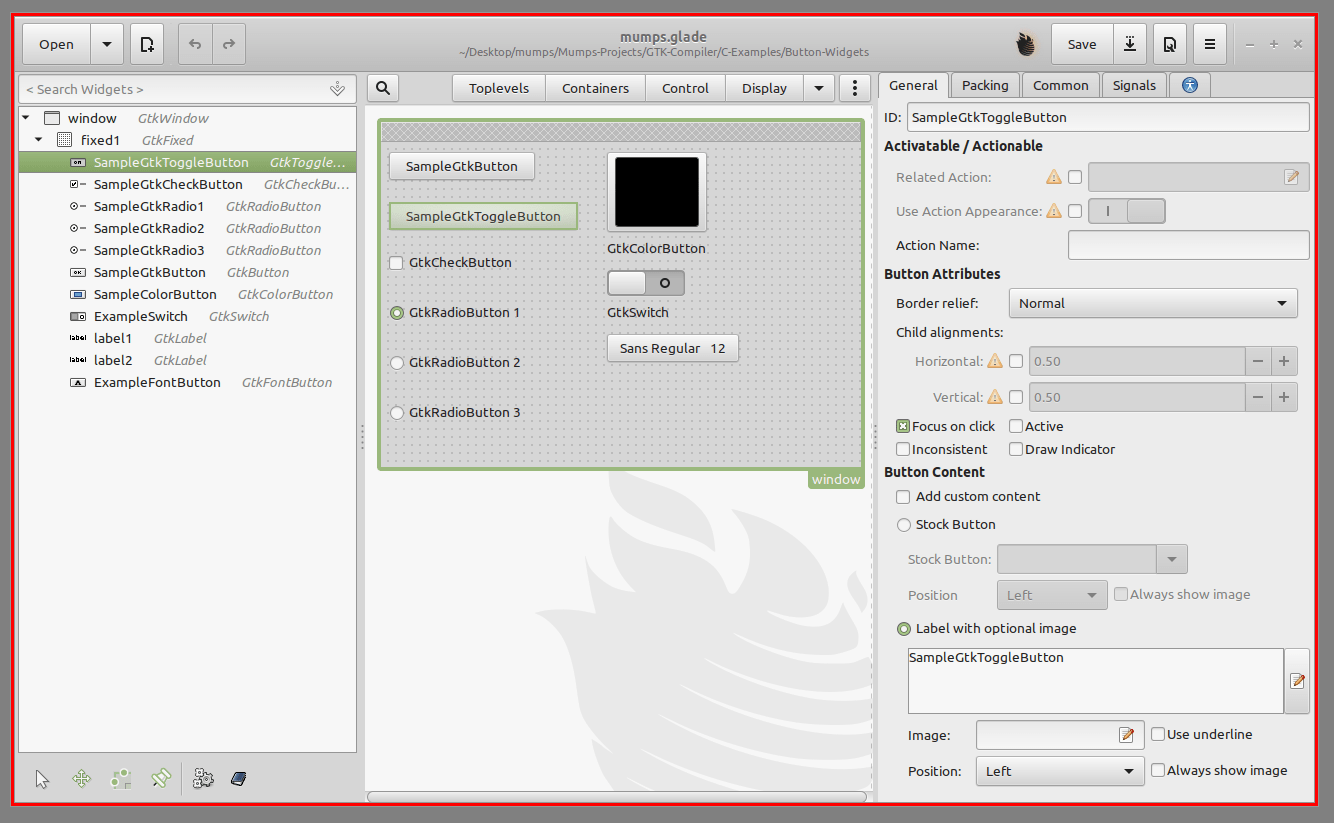Open the recent files arrow beside Open
This screenshot has height=823, width=1334.
pyautogui.click(x=106, y=44)
